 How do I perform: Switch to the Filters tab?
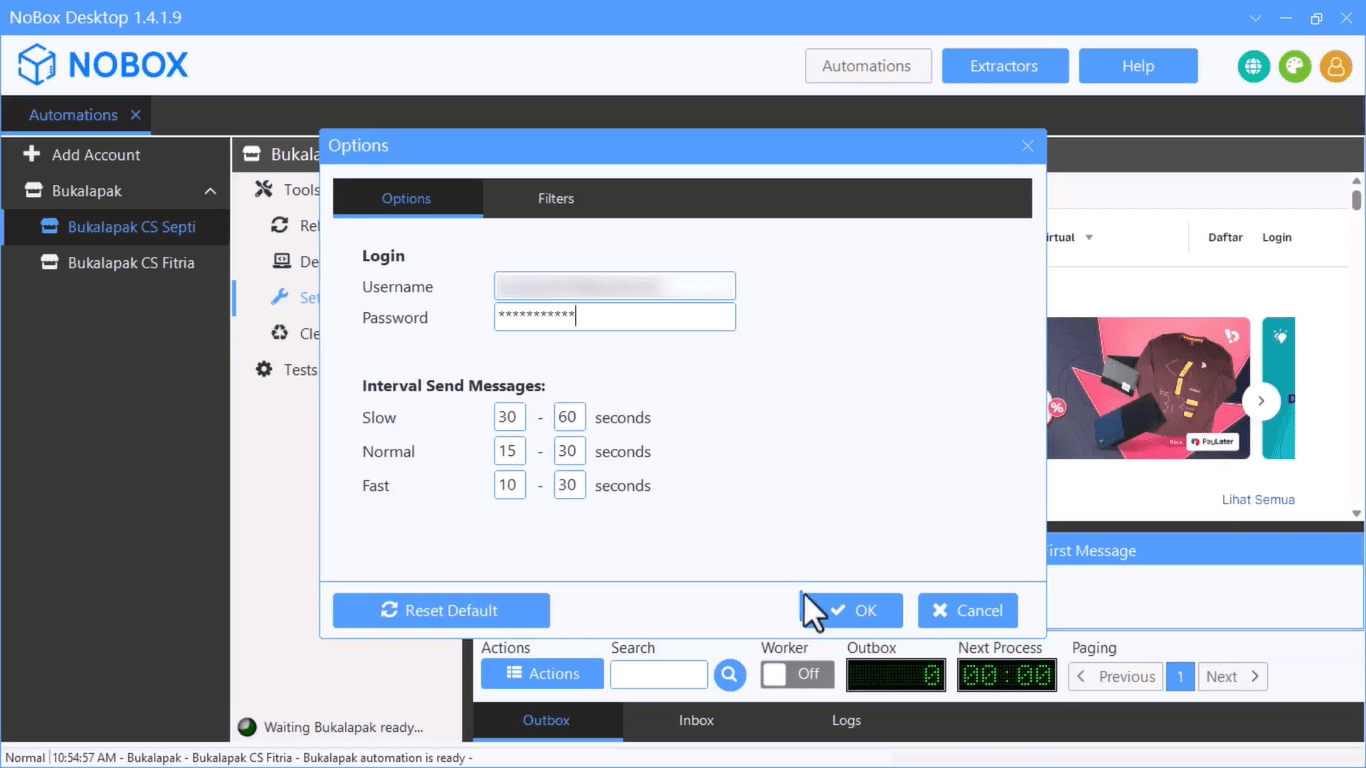(x=556, y=198)
